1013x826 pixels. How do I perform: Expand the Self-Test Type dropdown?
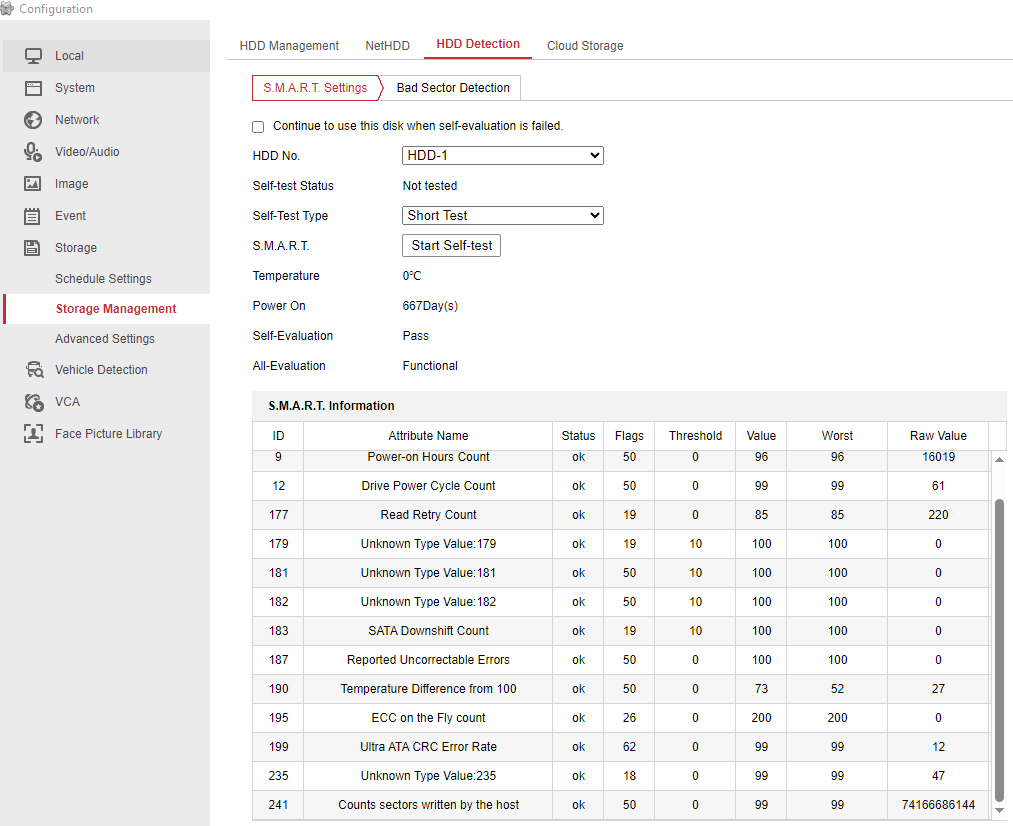502,216
